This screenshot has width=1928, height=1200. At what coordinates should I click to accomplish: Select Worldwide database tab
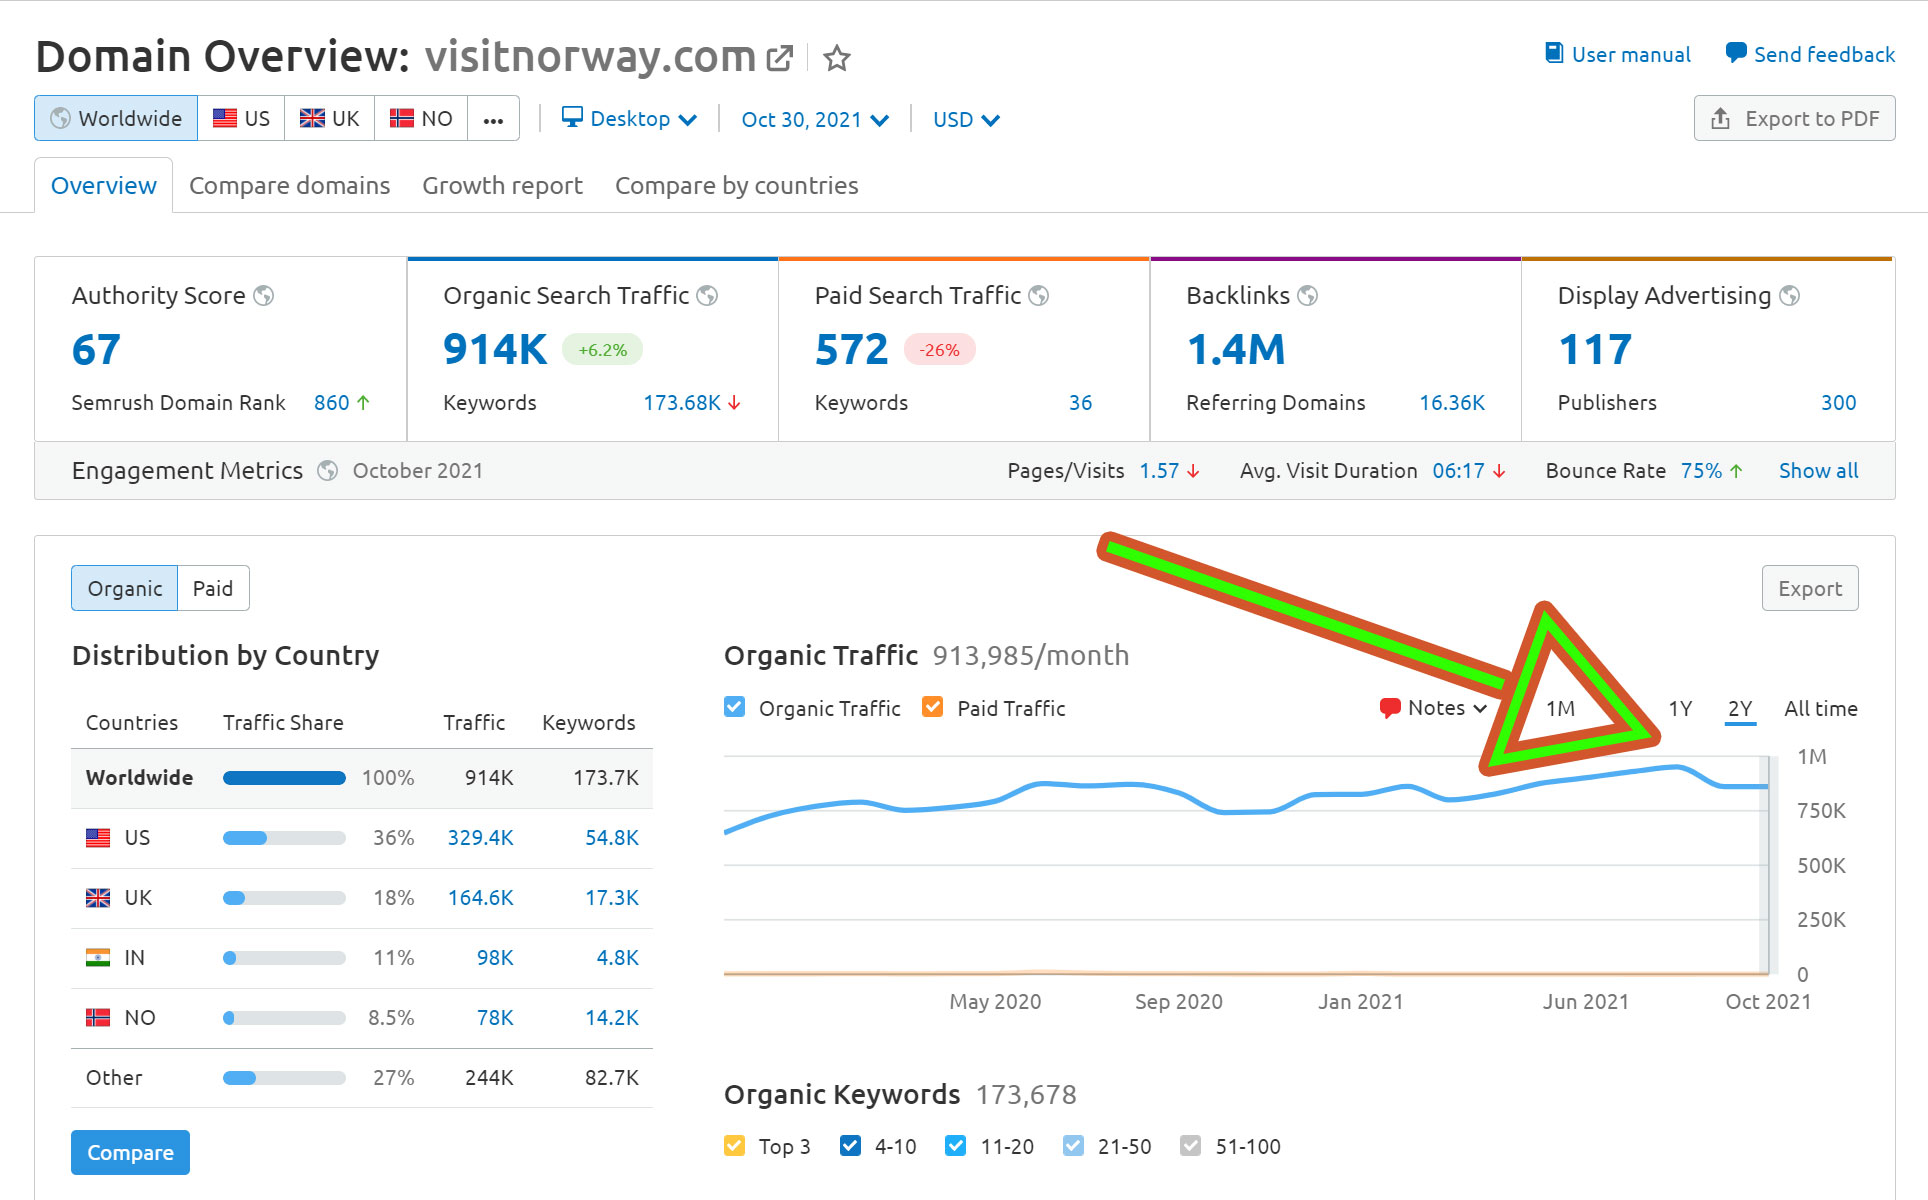click(x=116, y=118)
